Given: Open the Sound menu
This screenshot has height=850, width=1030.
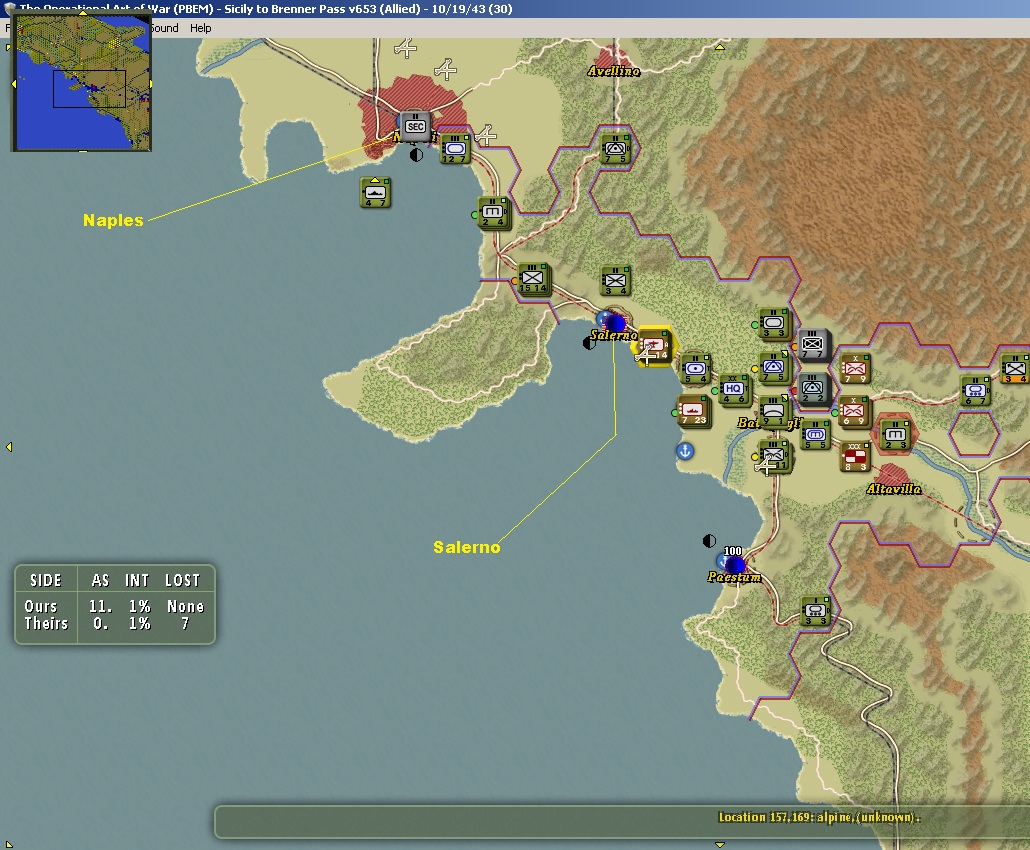Looking at the screenshot, I should pos(164,28).
